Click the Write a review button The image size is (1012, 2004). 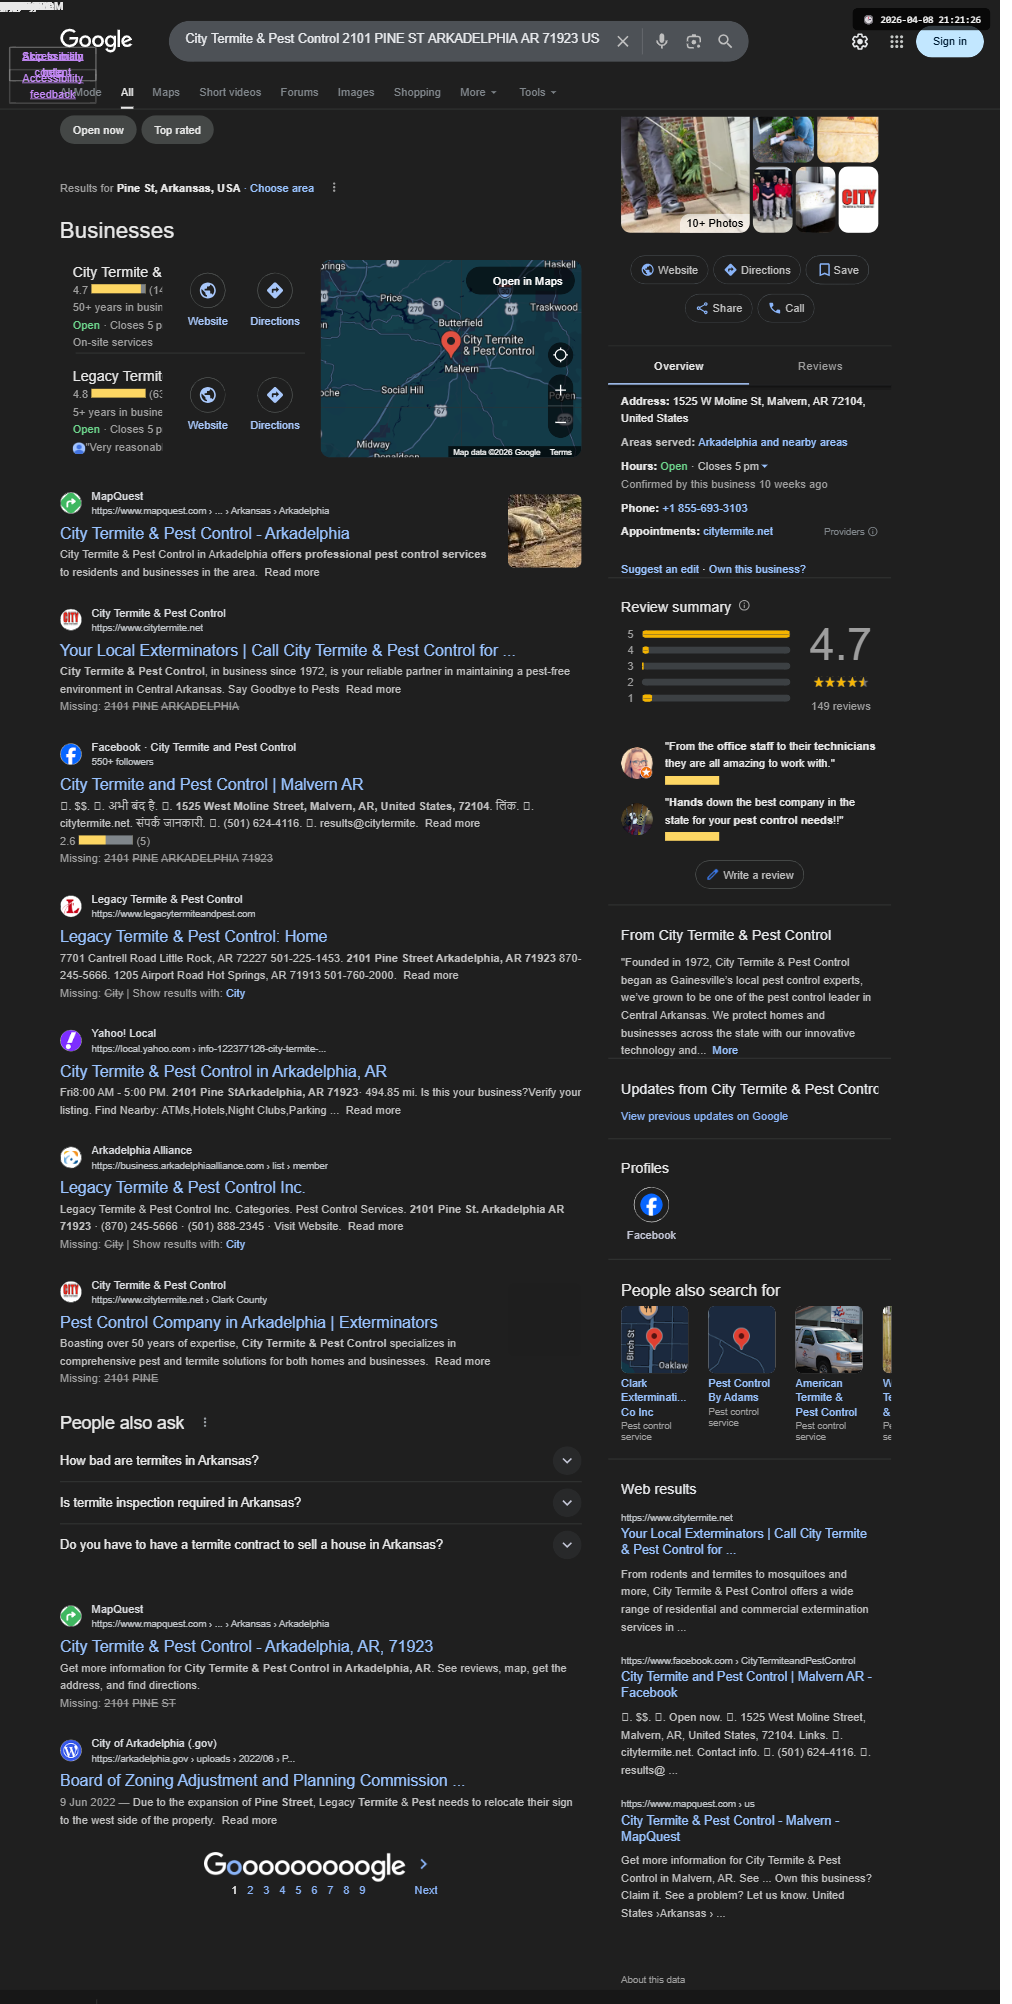[749, 875]
